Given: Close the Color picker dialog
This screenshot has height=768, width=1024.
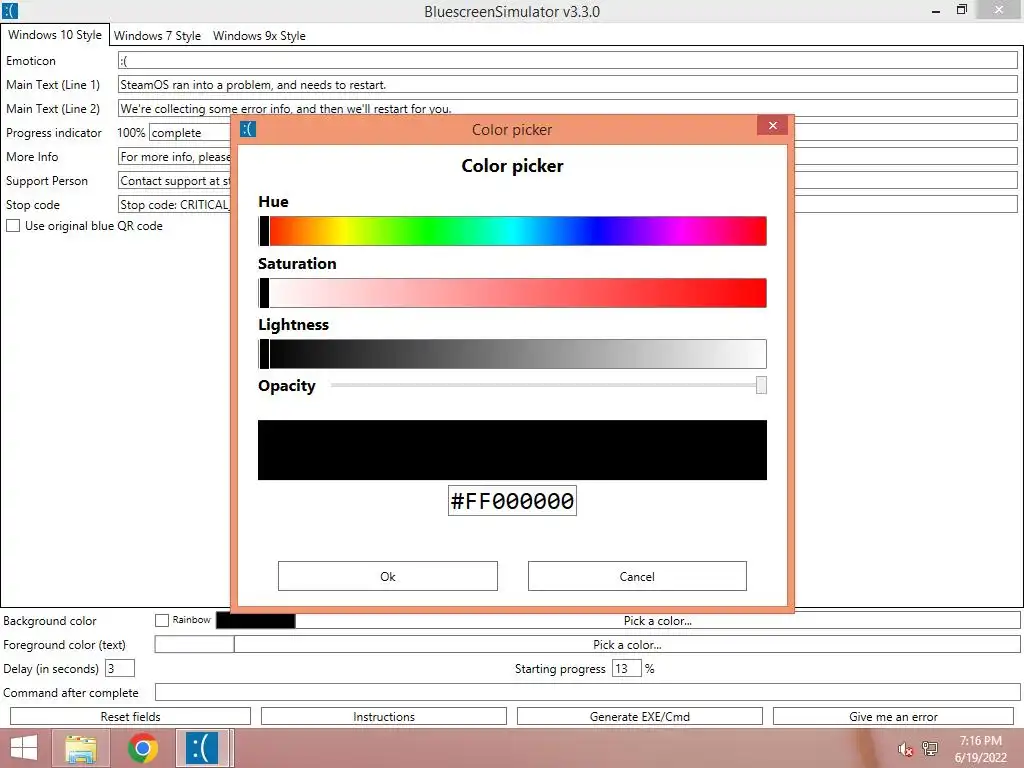Looking at the screenshot, I should click(773, 125).
